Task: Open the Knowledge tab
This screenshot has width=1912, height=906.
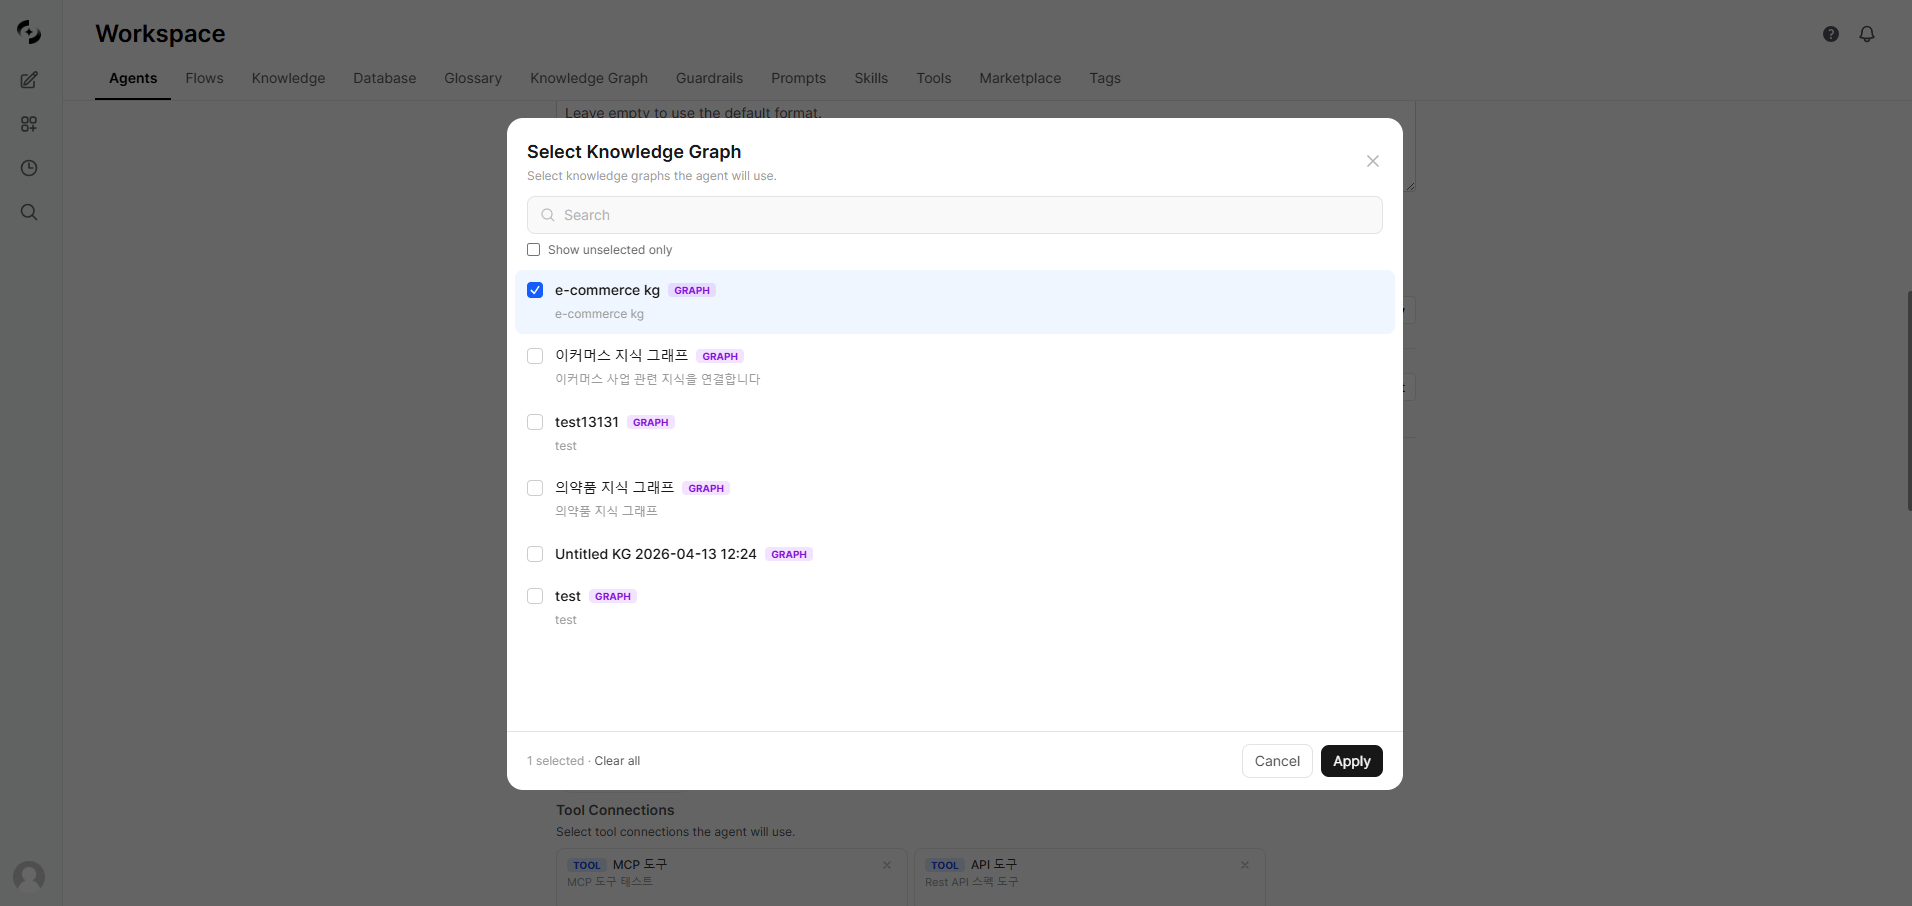Action: coord(288,78)
